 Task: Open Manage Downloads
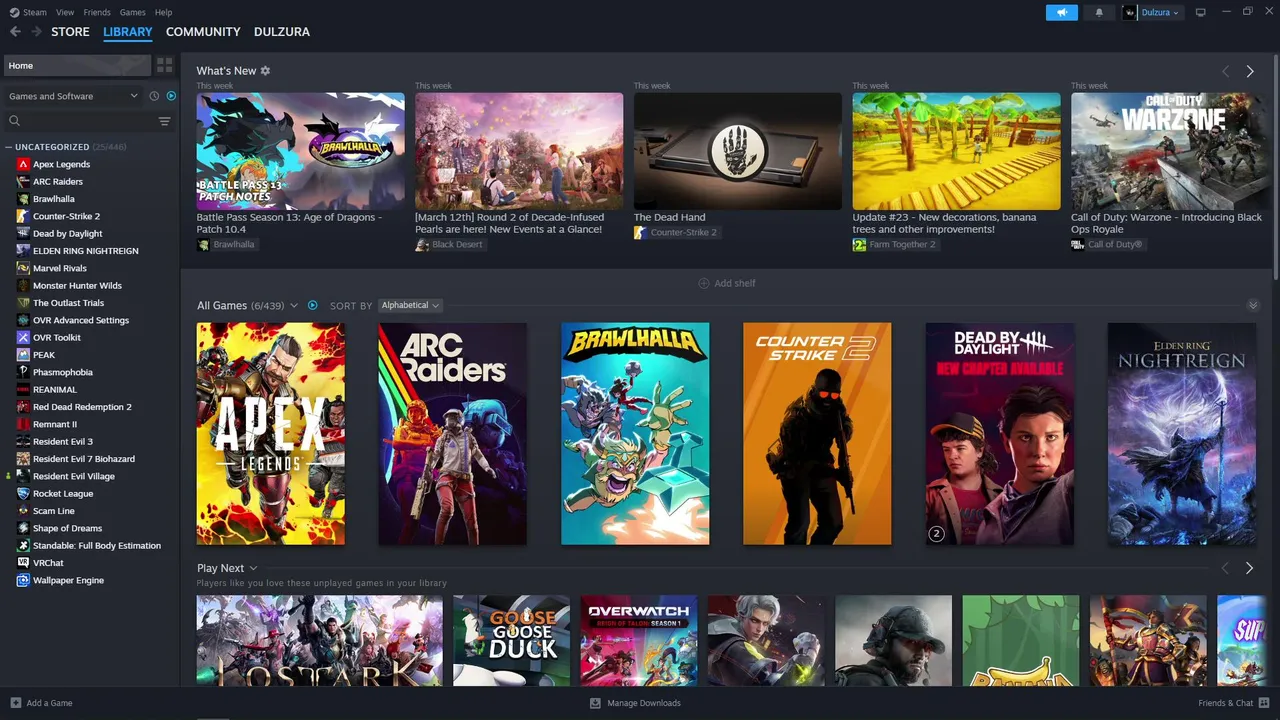point(635,703)
